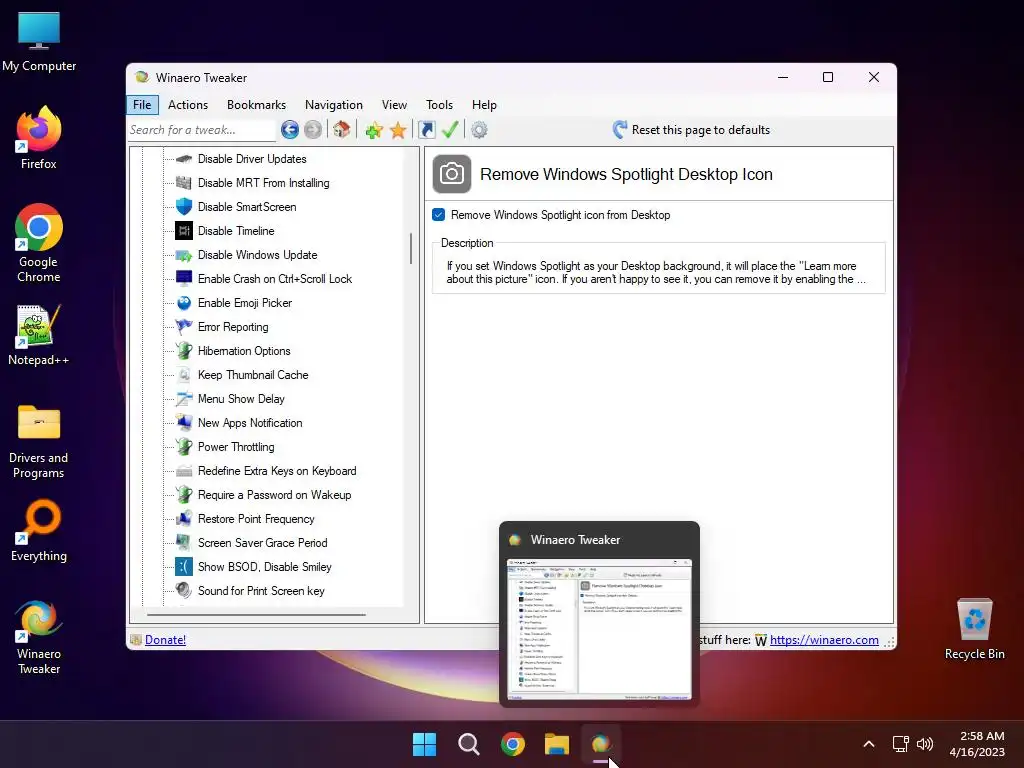Click the Show BSOD sad-face icon
Viewport: 1024px width, 768px height.
click(x=184, y=566)
